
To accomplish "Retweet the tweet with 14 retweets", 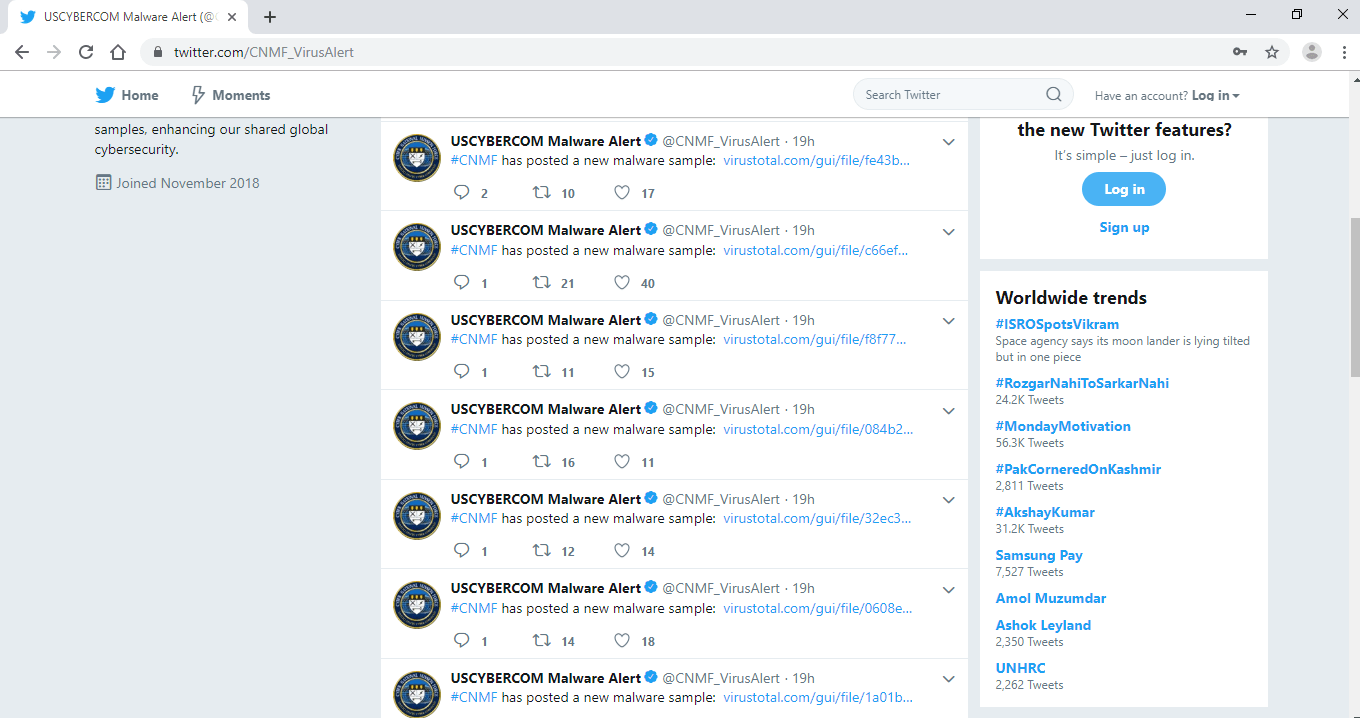I will click(x=542, y=641).
